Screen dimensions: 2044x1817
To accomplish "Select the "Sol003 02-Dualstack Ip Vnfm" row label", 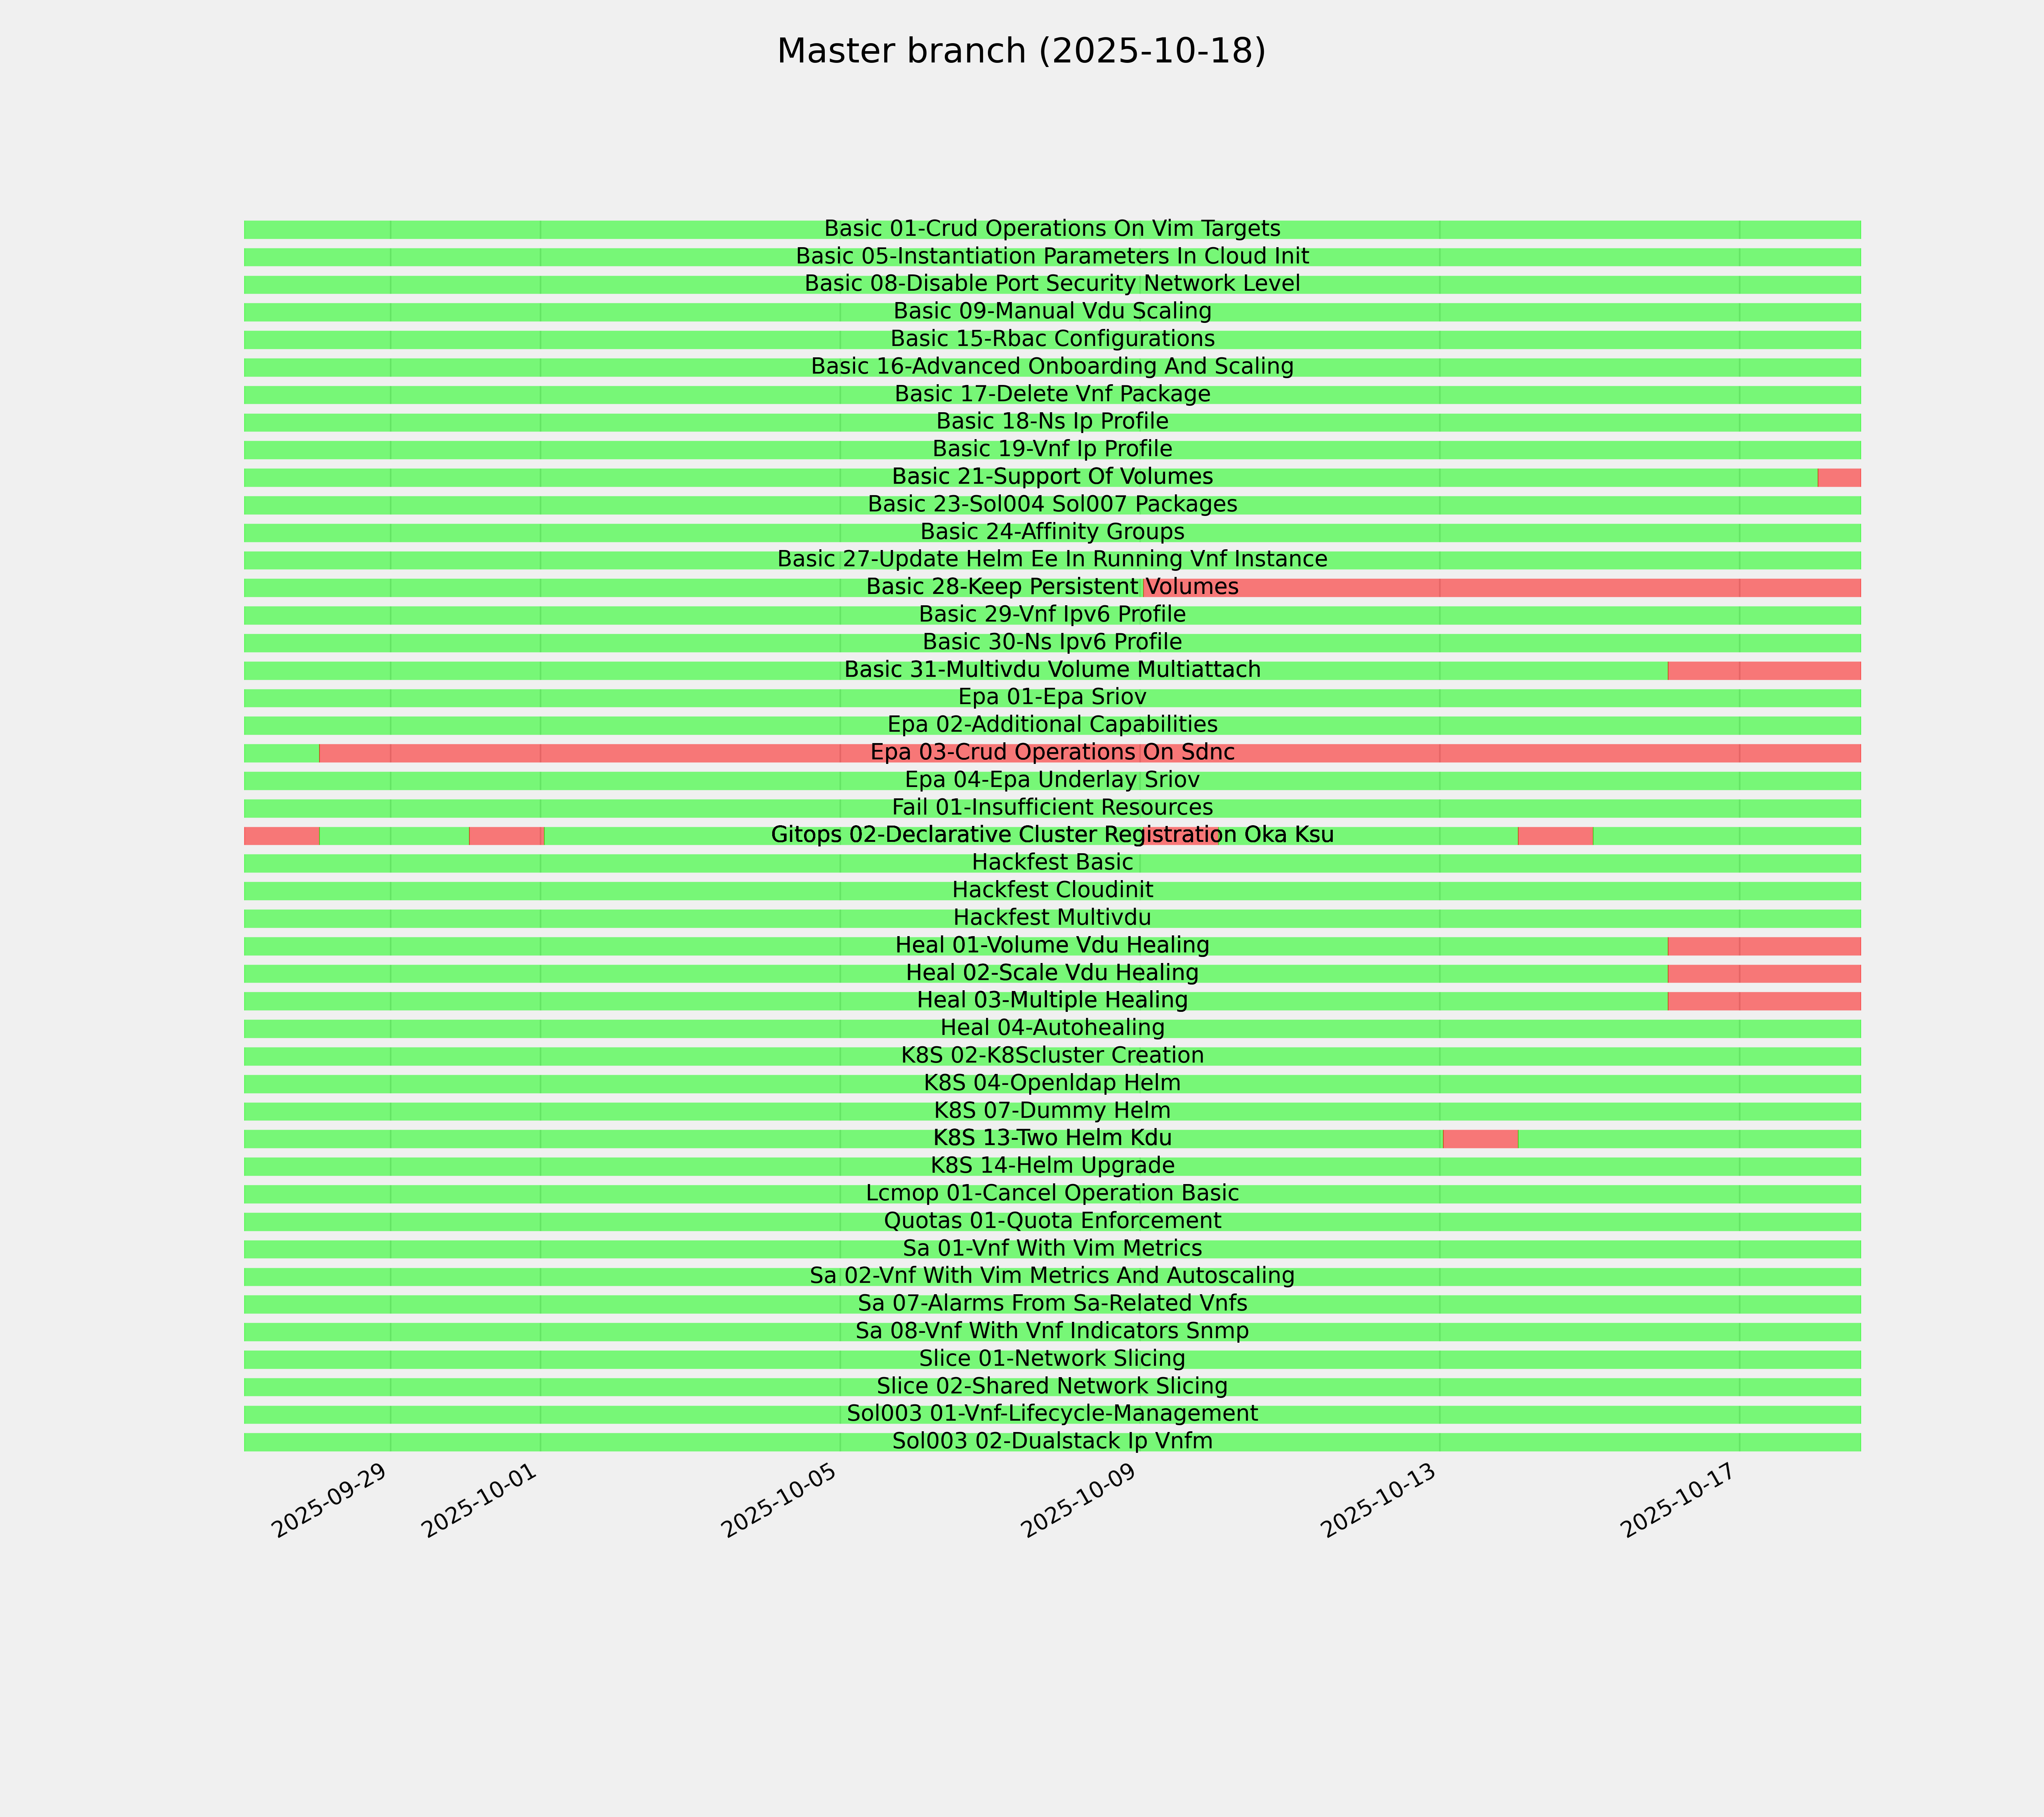I will (x=1052, y=1441).
